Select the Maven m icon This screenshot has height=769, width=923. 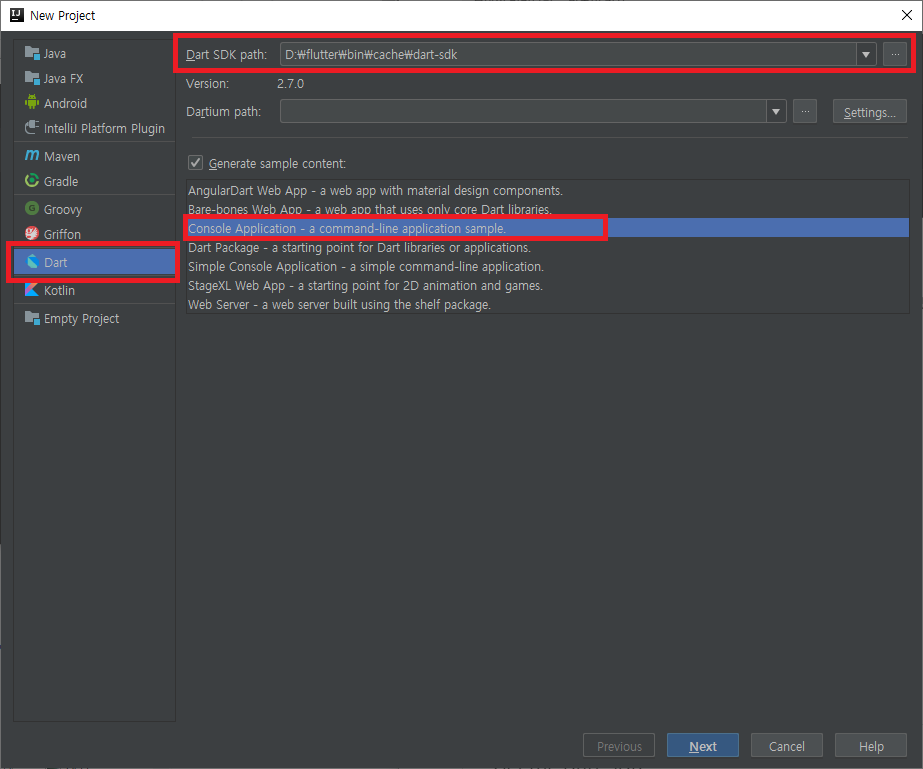click(32, 155)
